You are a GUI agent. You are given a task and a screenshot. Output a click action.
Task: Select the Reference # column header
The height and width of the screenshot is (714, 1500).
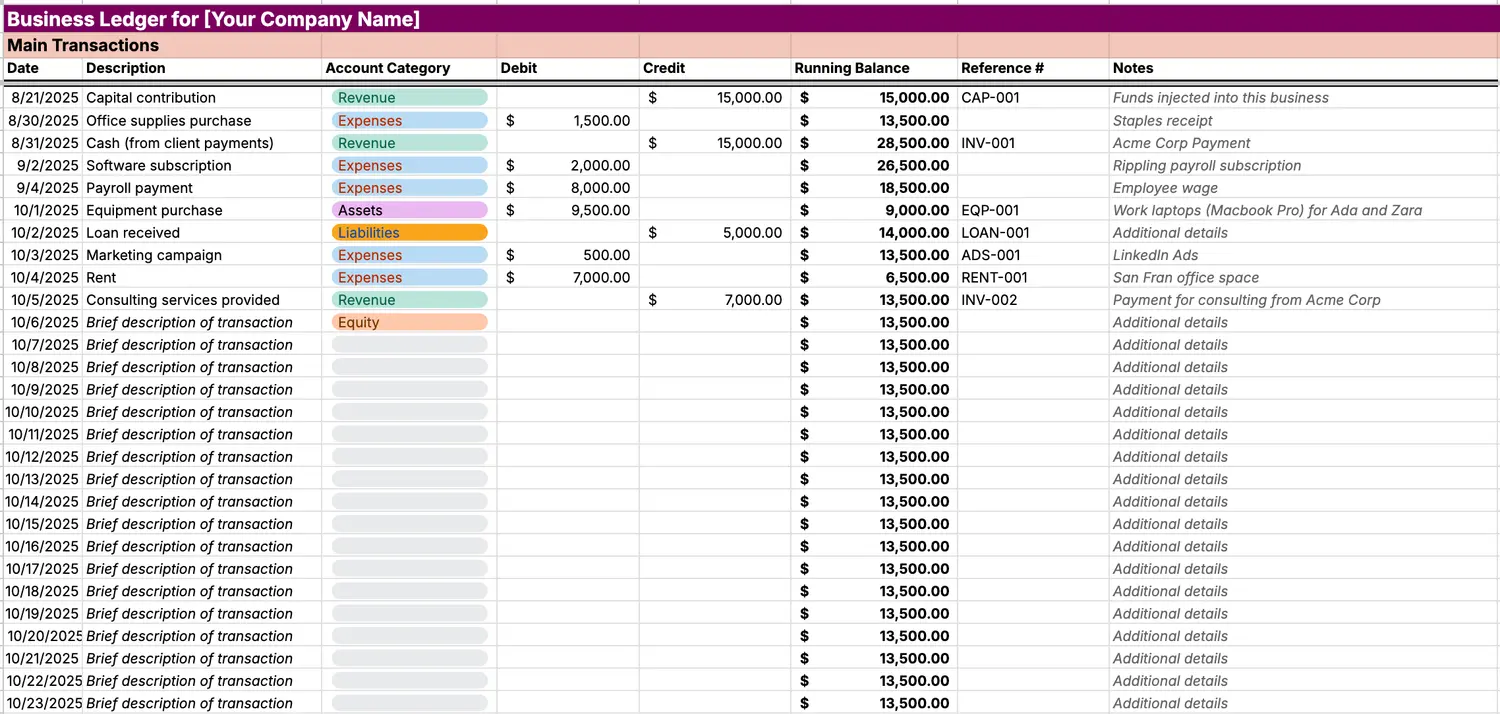tap(1033, 68)
